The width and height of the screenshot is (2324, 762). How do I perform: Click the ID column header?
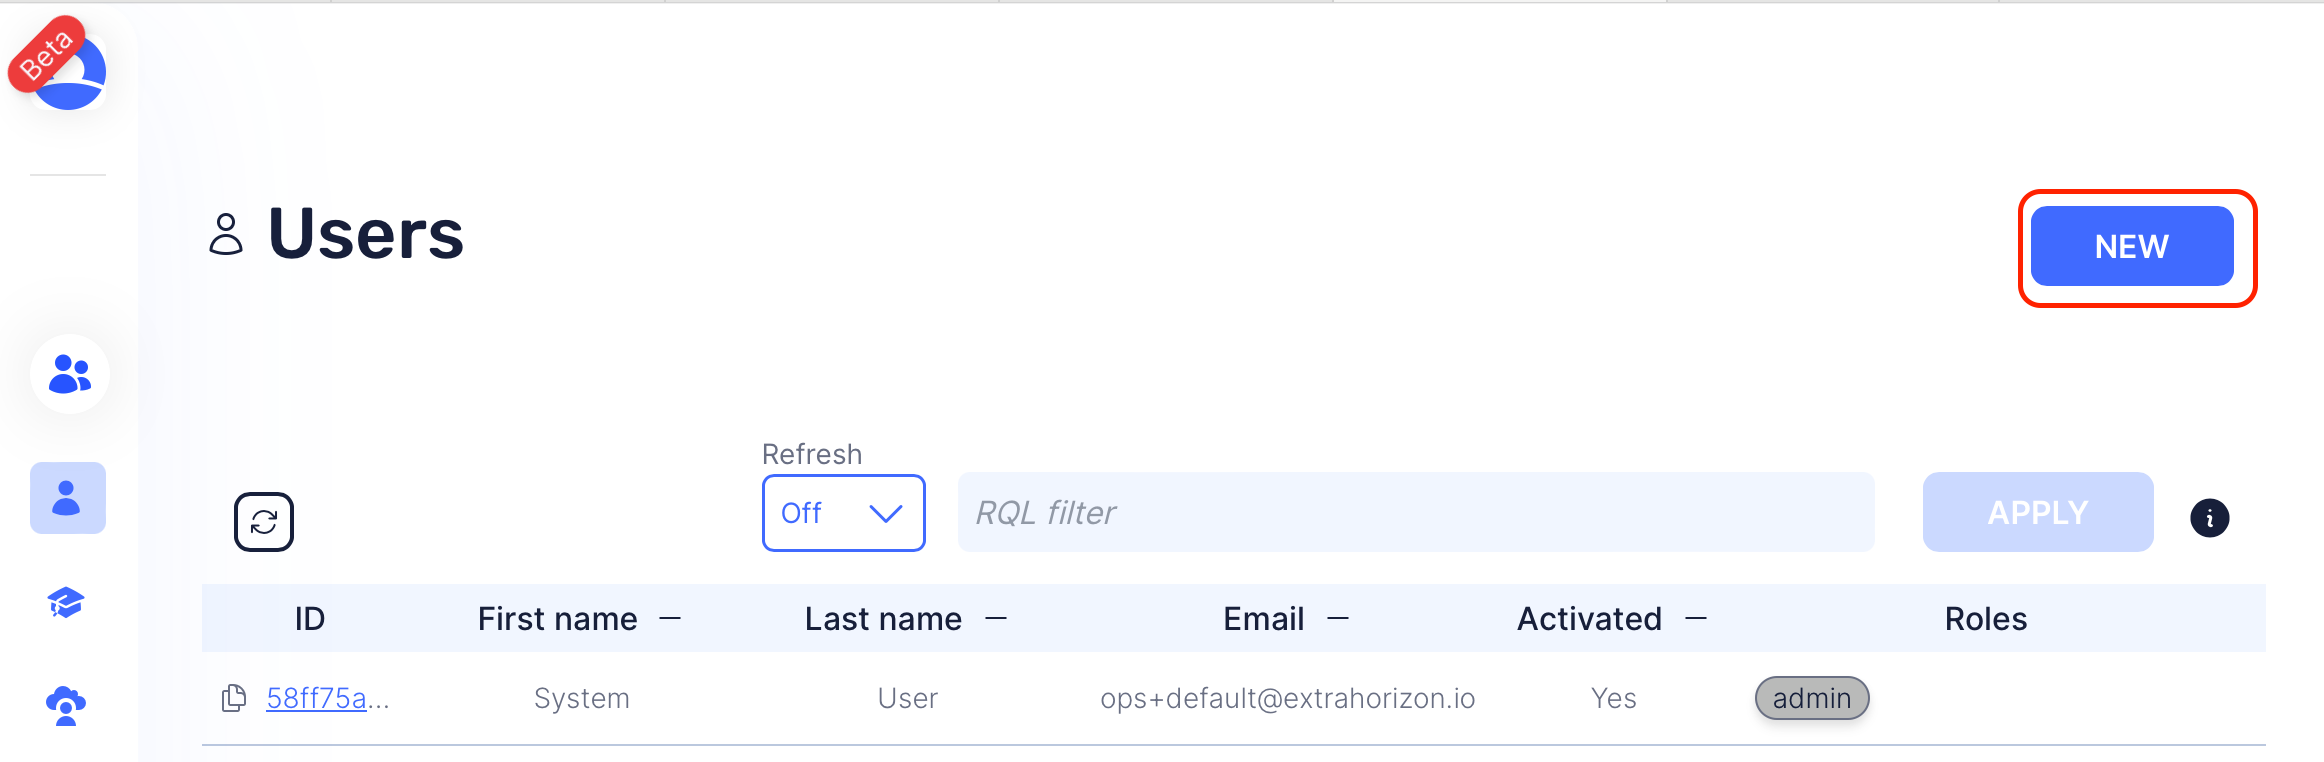[x=310, y=619]
